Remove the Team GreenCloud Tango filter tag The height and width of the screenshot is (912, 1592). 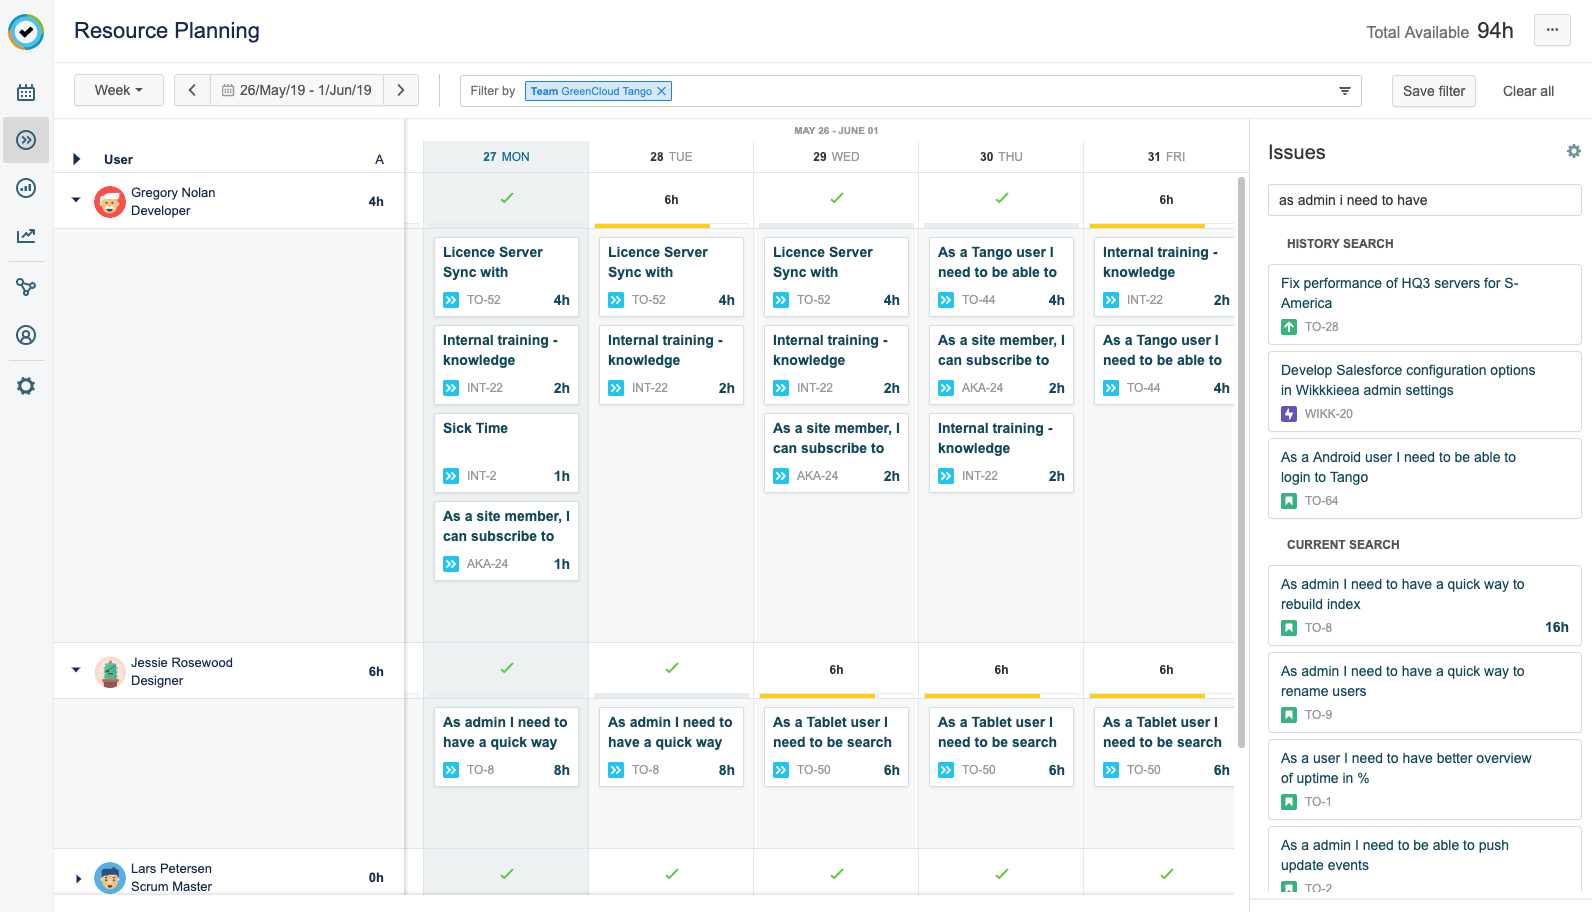coord(661,91)
